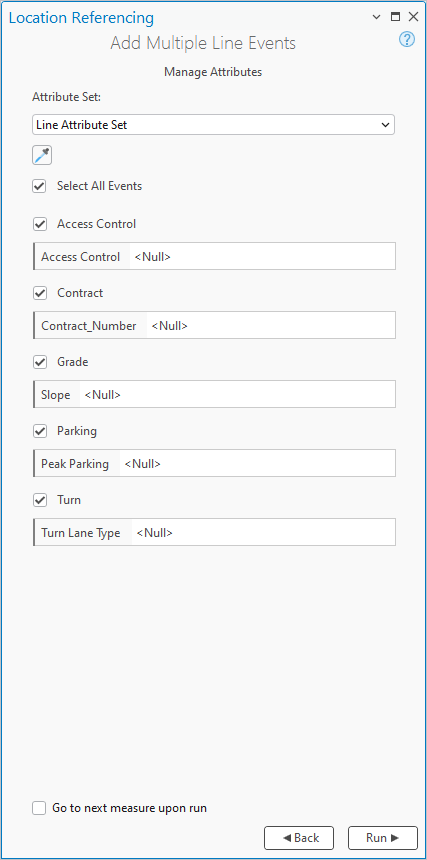Toggle the Turn event checkbox
427x860 pixels.
pos(39,500)
